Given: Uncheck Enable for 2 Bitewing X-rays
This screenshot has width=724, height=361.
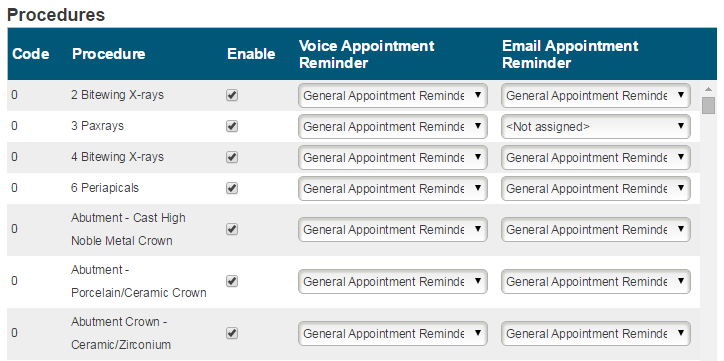Looking at the screenshot, I should 232,96.
